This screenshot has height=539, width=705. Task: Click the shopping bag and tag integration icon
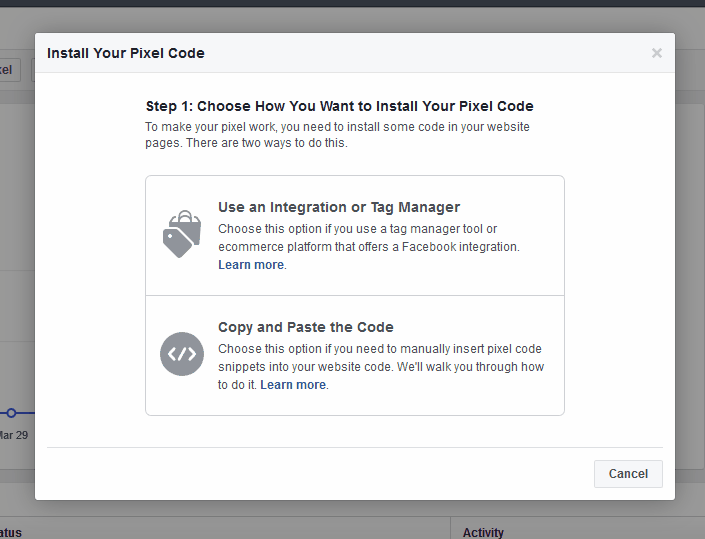pyautogui.click(x=182, y=234)
